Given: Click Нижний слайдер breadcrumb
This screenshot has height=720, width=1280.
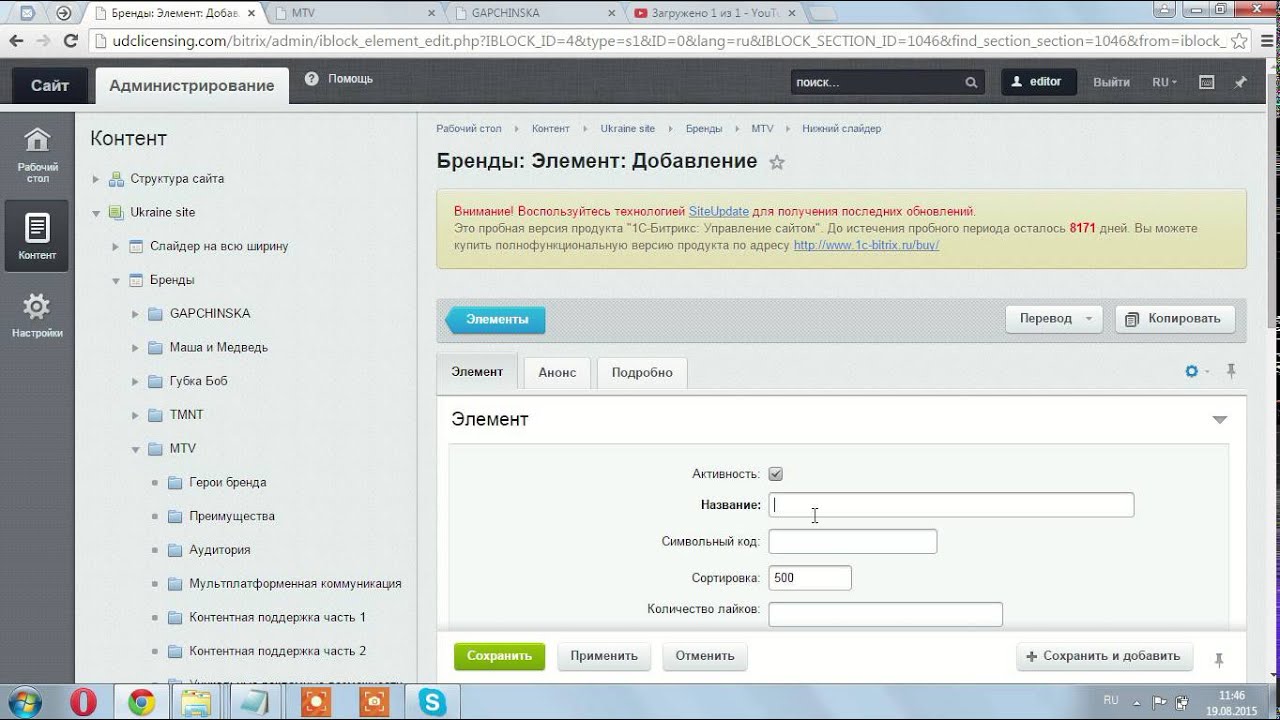Looking at the screenshot, I should (841, 128).
